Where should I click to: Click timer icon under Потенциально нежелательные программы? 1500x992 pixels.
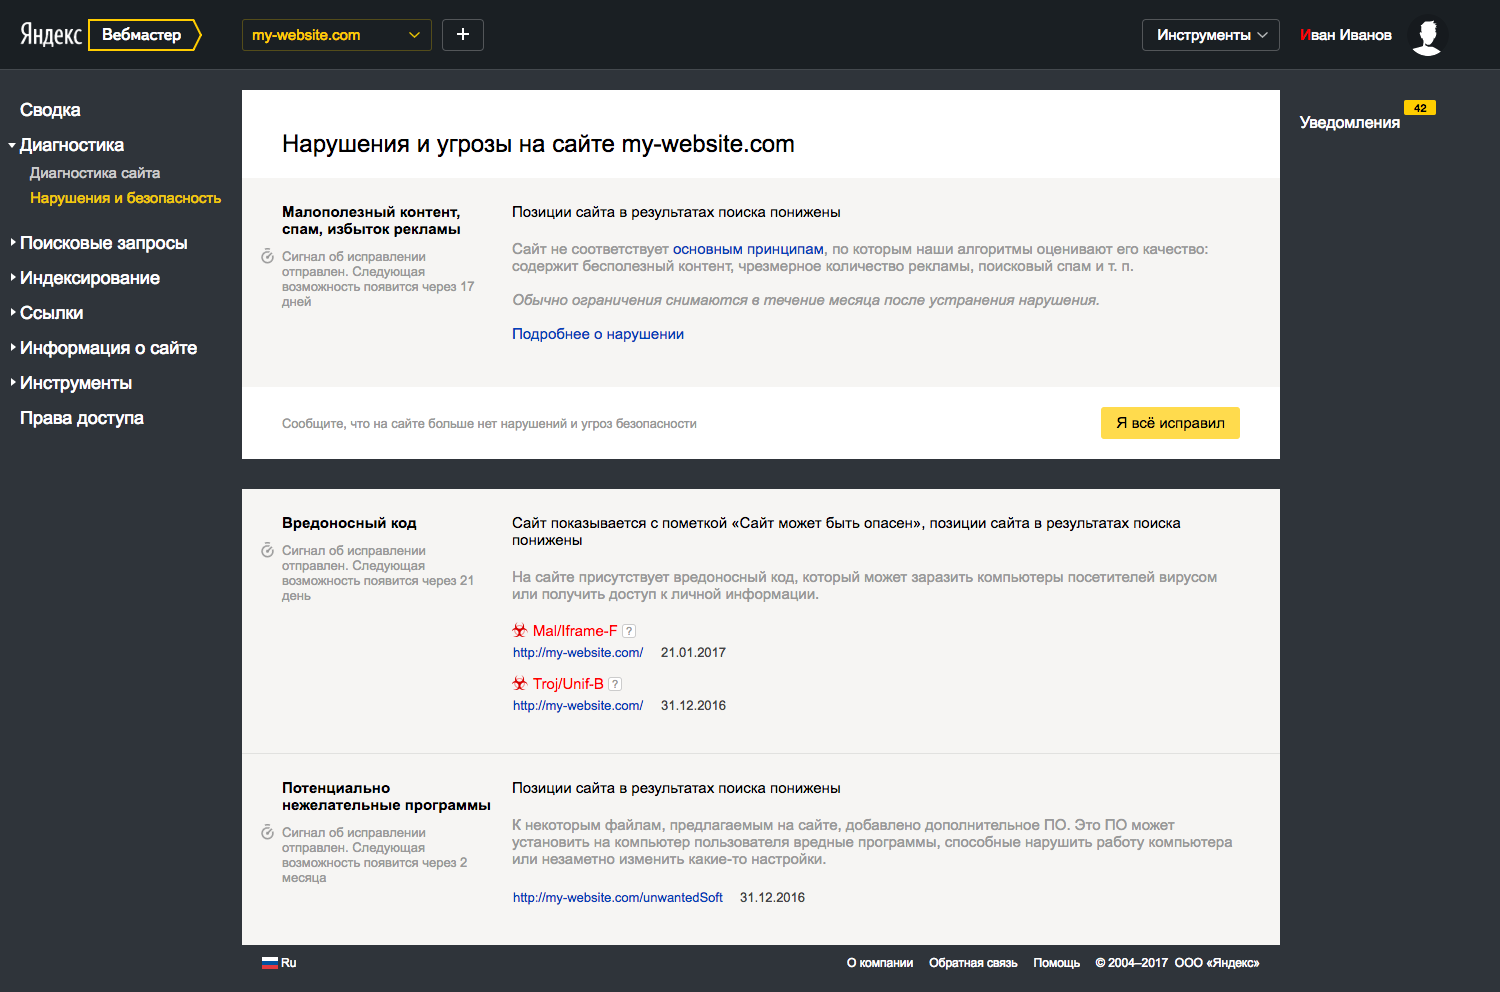point(268,833)
